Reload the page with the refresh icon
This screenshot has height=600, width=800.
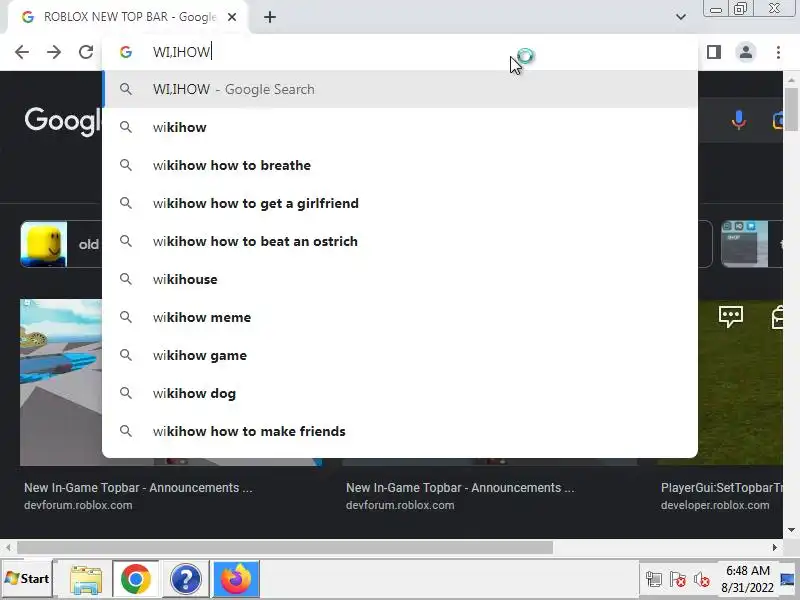[x=86, y=52]
